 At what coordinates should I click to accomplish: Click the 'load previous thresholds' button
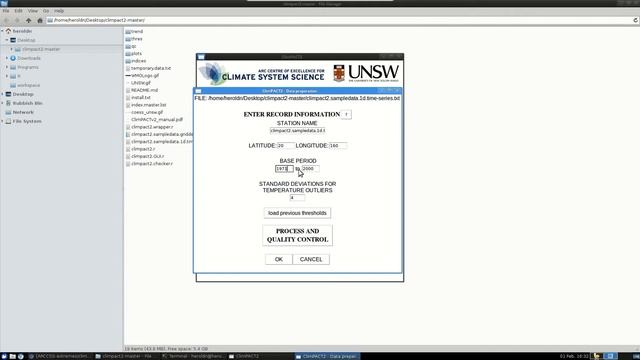coord(297,213)
